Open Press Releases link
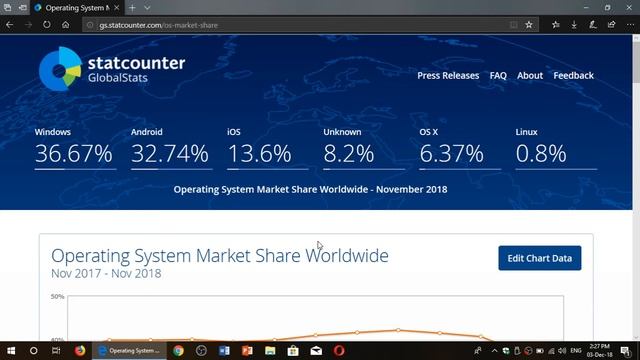 pos(448,76)
